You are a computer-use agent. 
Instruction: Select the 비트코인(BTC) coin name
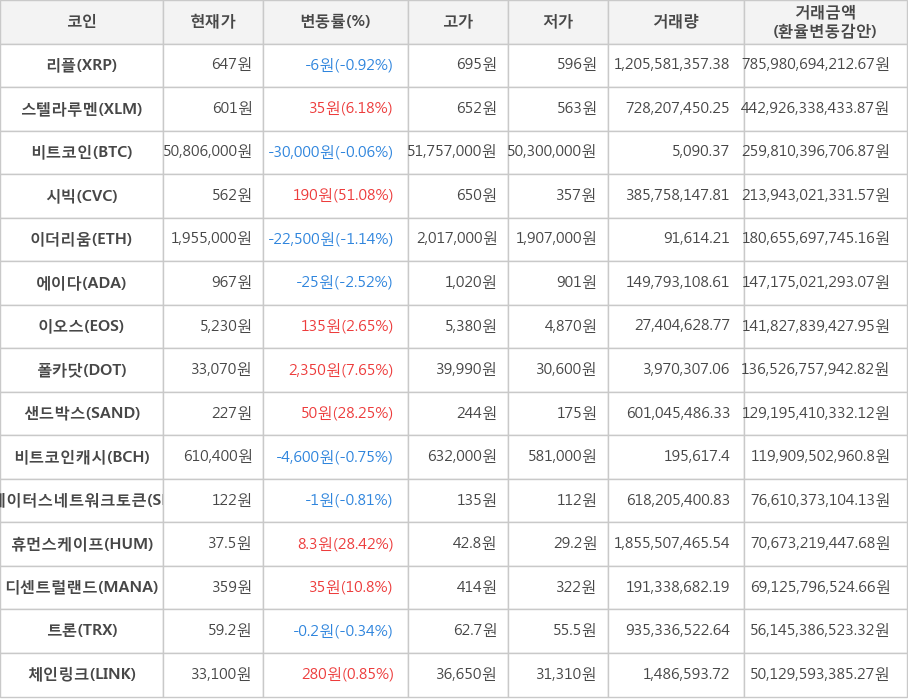[82, 153]
